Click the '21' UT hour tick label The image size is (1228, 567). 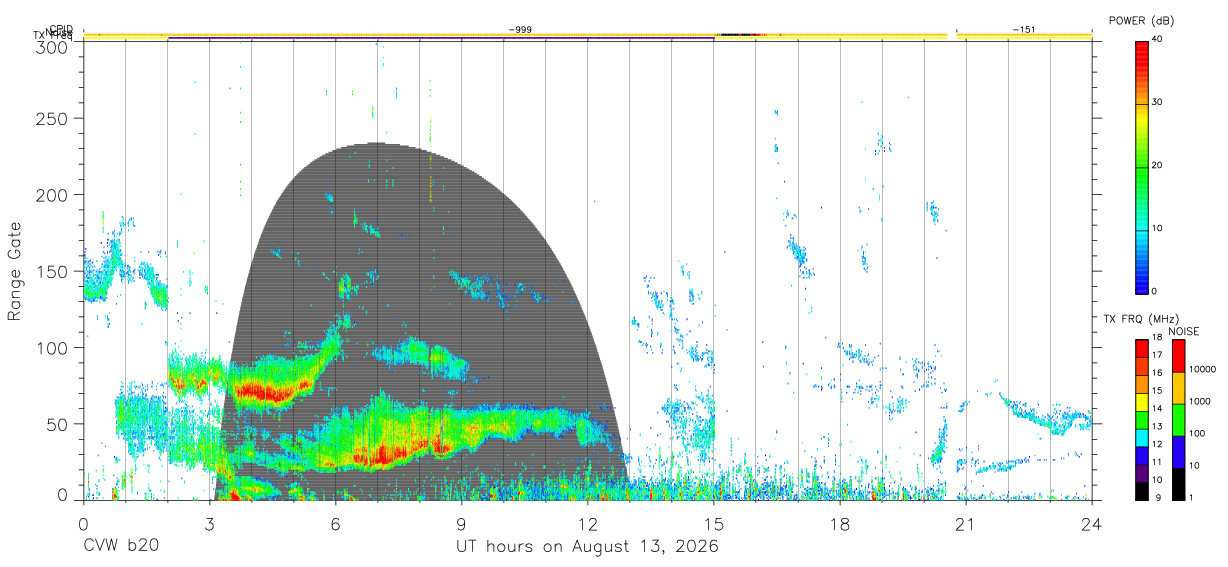pyautogui.click(x=966, y=523)
